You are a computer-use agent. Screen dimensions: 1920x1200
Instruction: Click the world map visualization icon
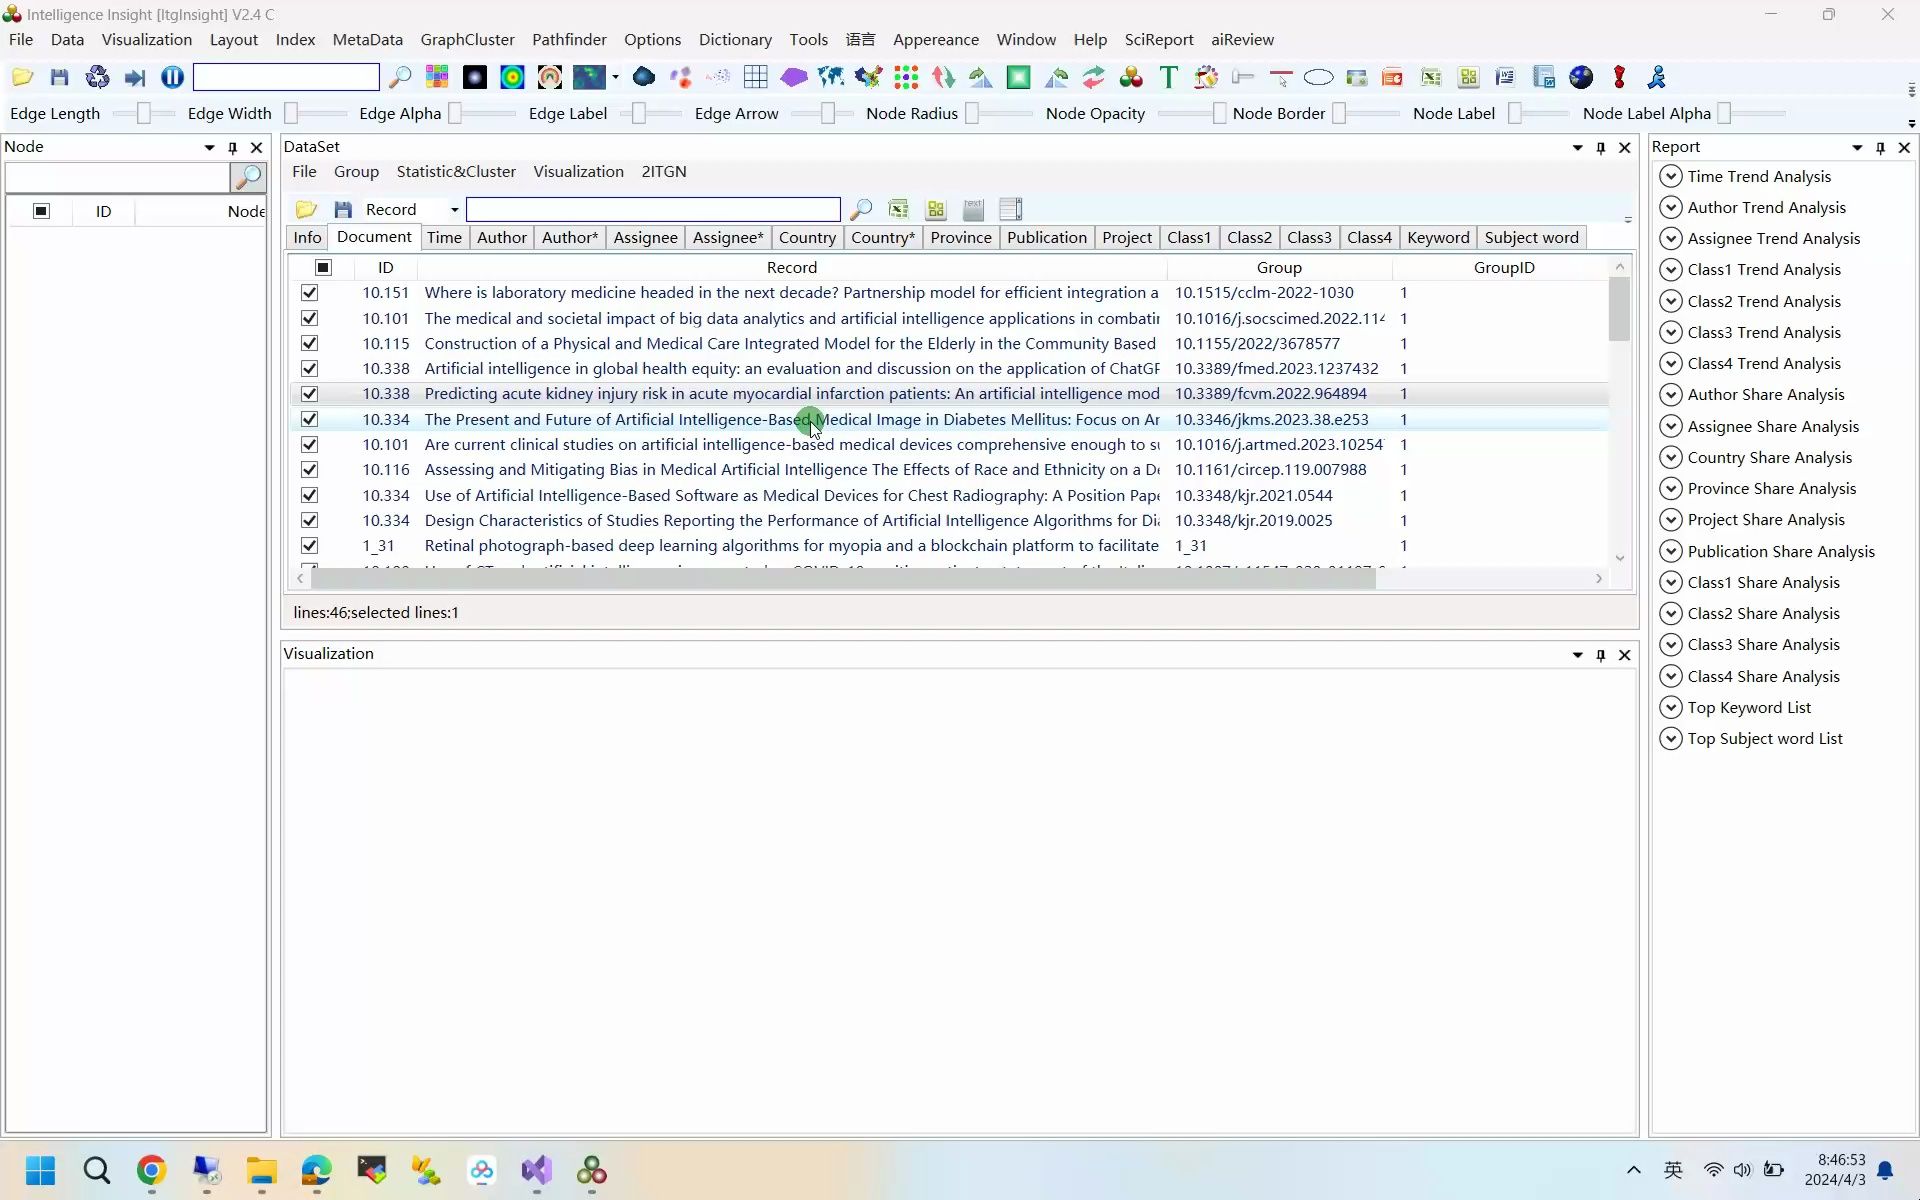pyautogui.click(x=830, y=77)
